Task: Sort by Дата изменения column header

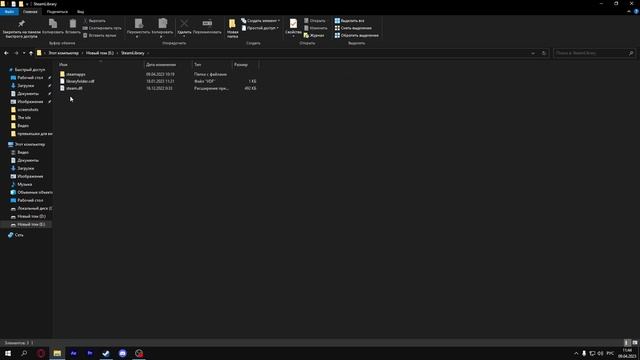Action: click(x=168, y=64)
